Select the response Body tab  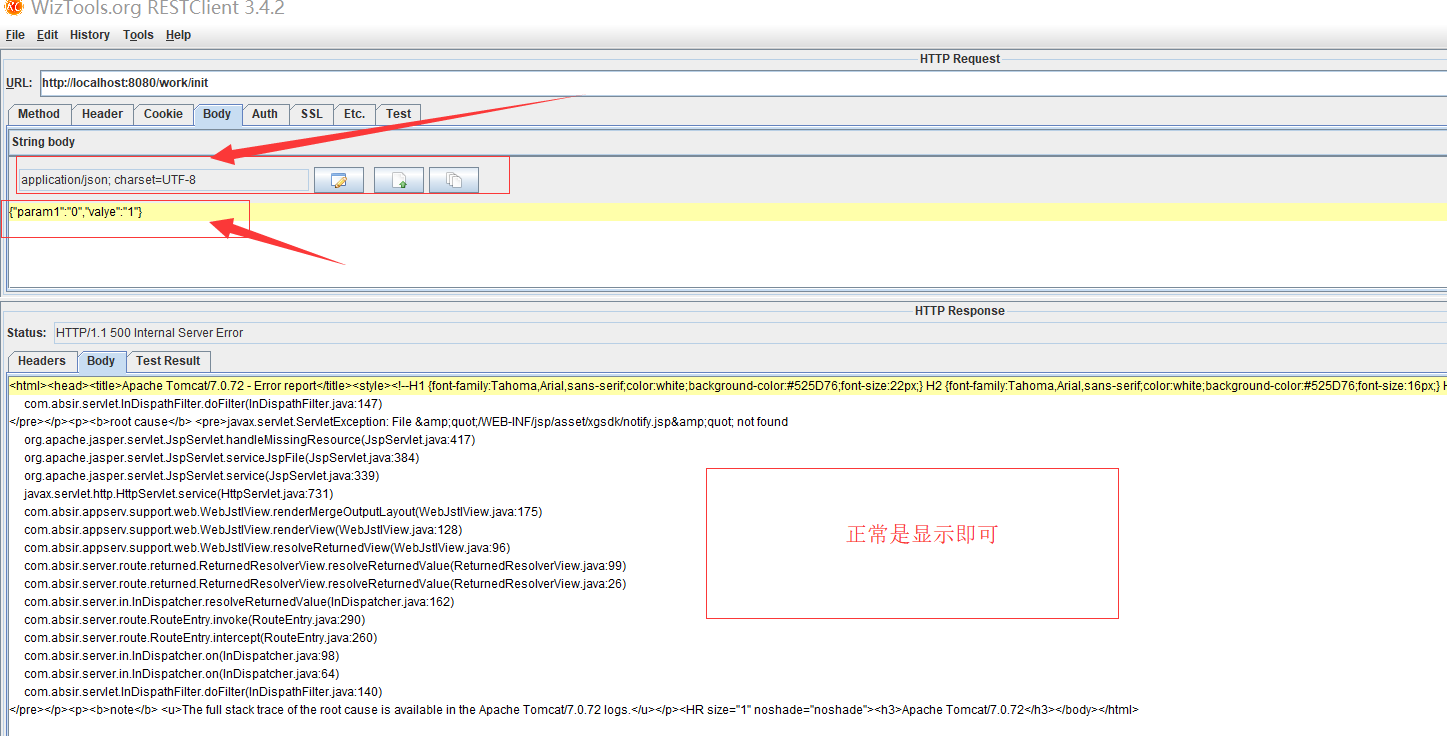pyautogui.click(x=101, y=361)
